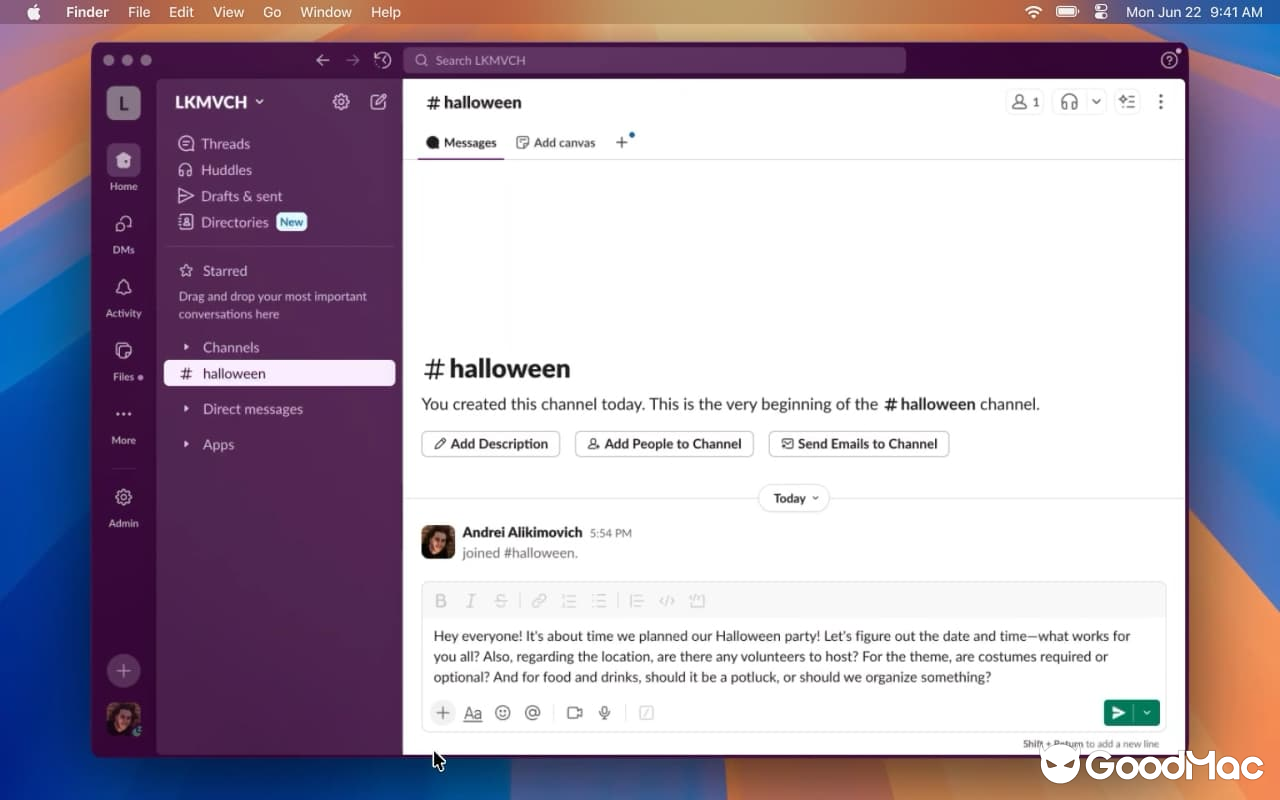
Task: Click into the message text box
Action: click(794, 657)
